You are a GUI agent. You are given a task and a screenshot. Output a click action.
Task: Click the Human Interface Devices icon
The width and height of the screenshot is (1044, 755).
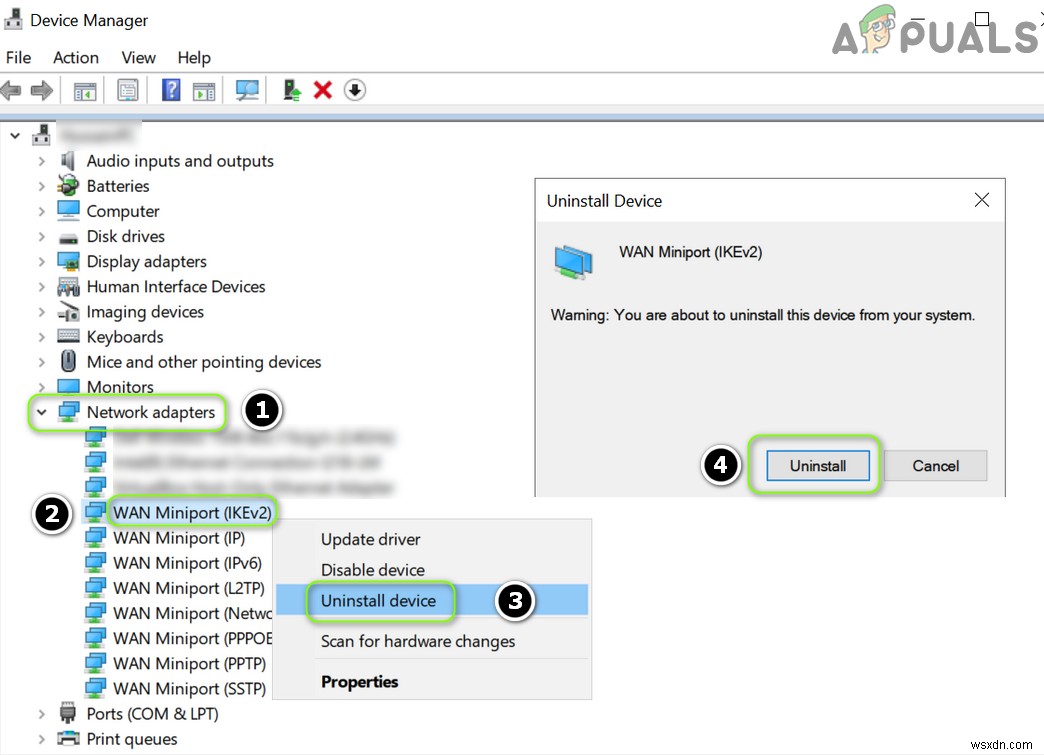pos(68,287)
